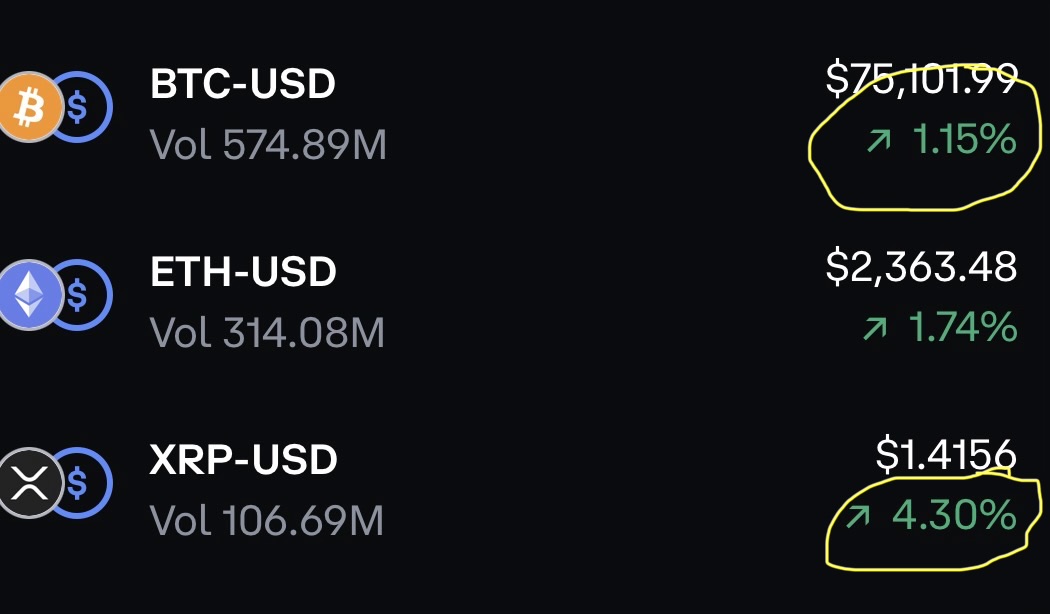Viewport: 1050px width, 614px height.
Task: Click the $1.4156 XRP price
Action: (946, 455)
